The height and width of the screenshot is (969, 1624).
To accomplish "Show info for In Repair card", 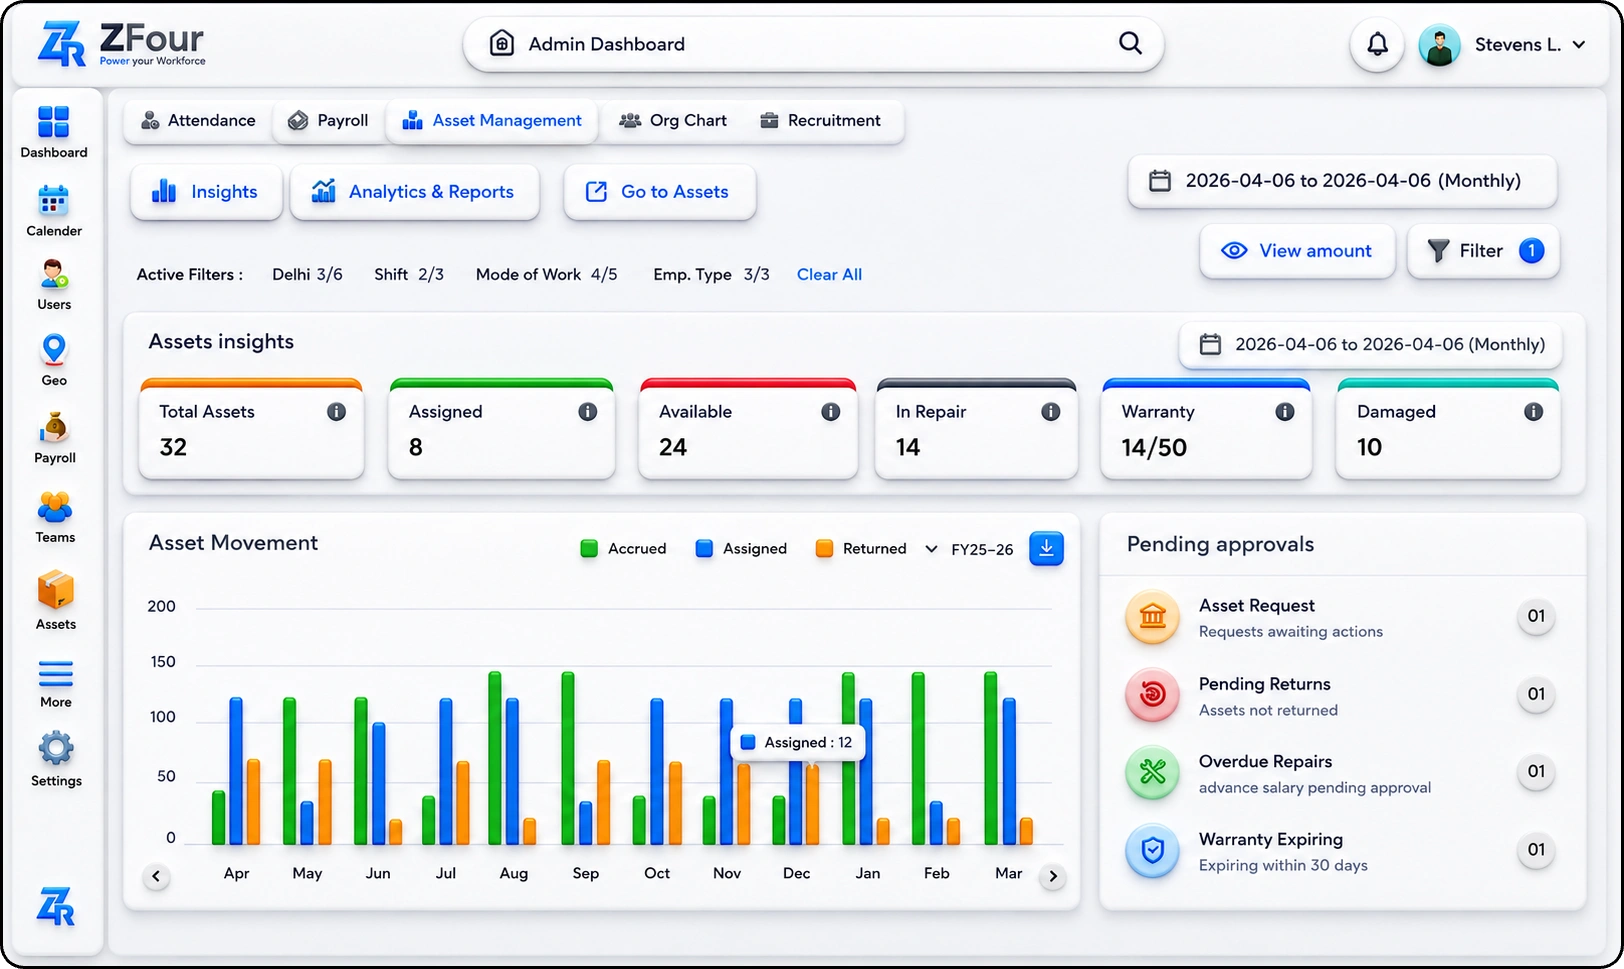I will point(1051,412).
